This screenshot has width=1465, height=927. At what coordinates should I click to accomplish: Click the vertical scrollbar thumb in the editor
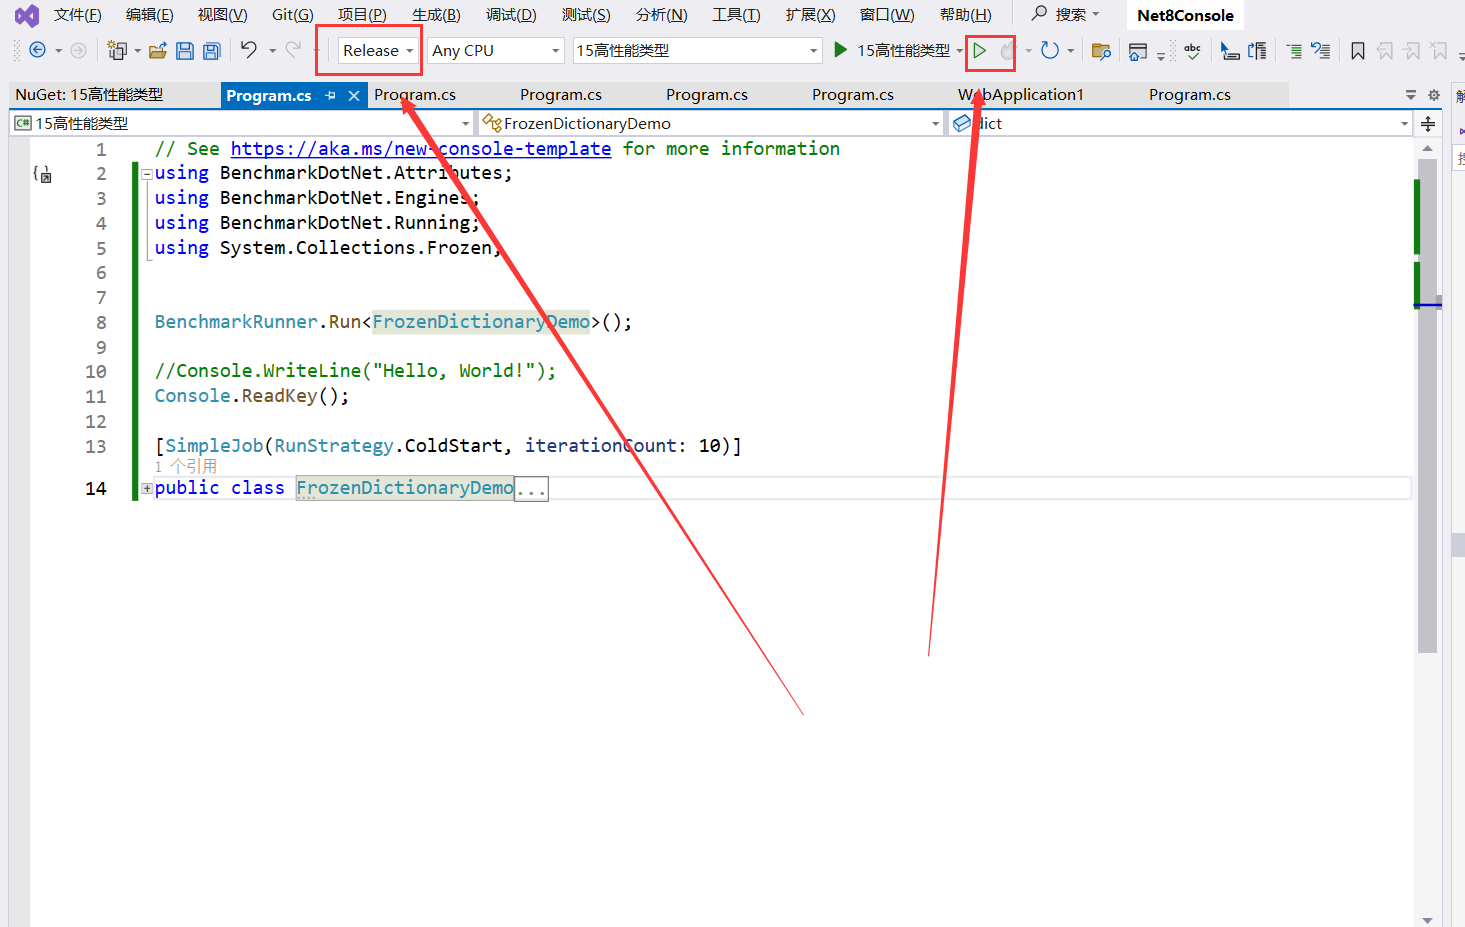[1427, 405]
